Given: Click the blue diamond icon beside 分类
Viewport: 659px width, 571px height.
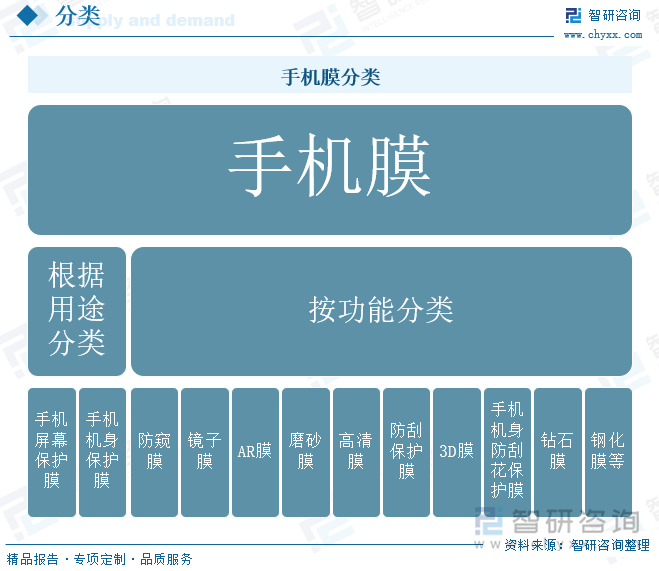Looking at the screenshot, I should click(28, 16).
